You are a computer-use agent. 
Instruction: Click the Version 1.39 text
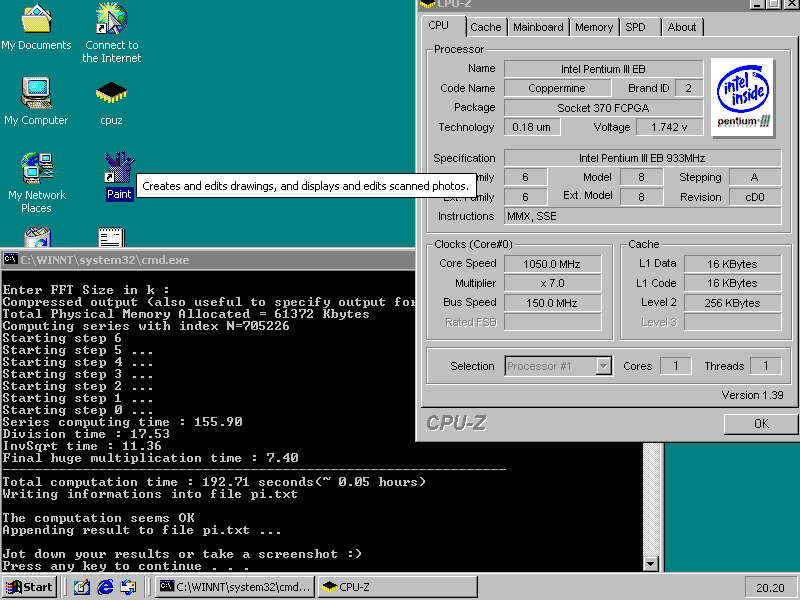point(752,395)
